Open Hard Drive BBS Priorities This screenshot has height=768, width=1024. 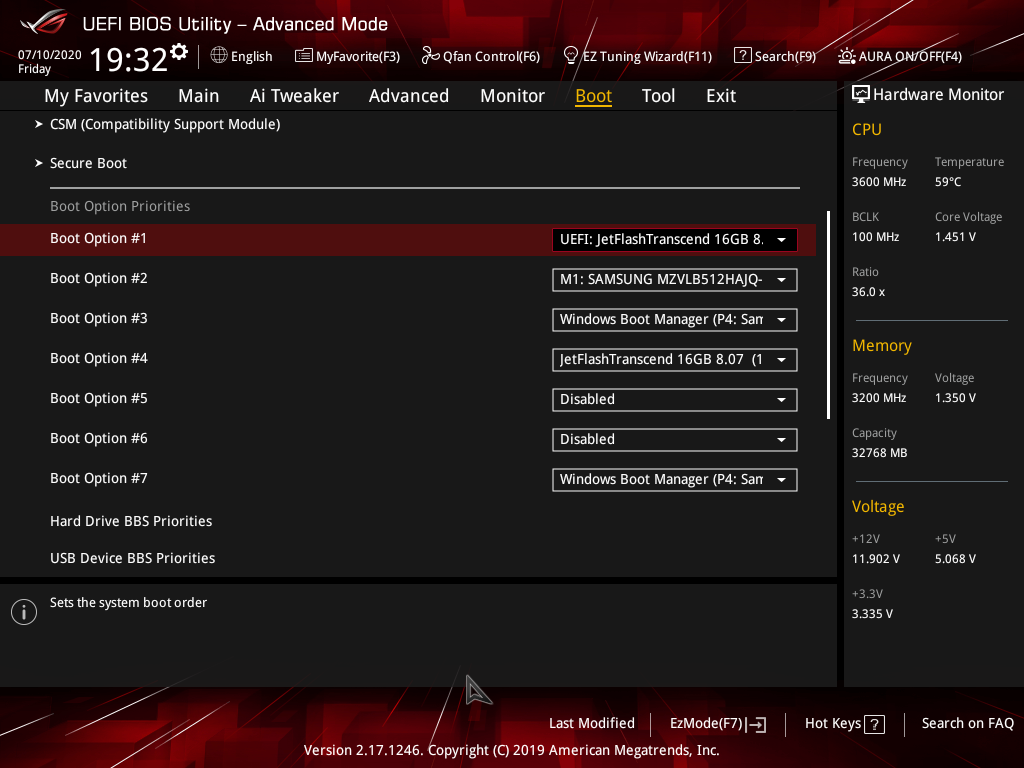[x=131, y=521]
